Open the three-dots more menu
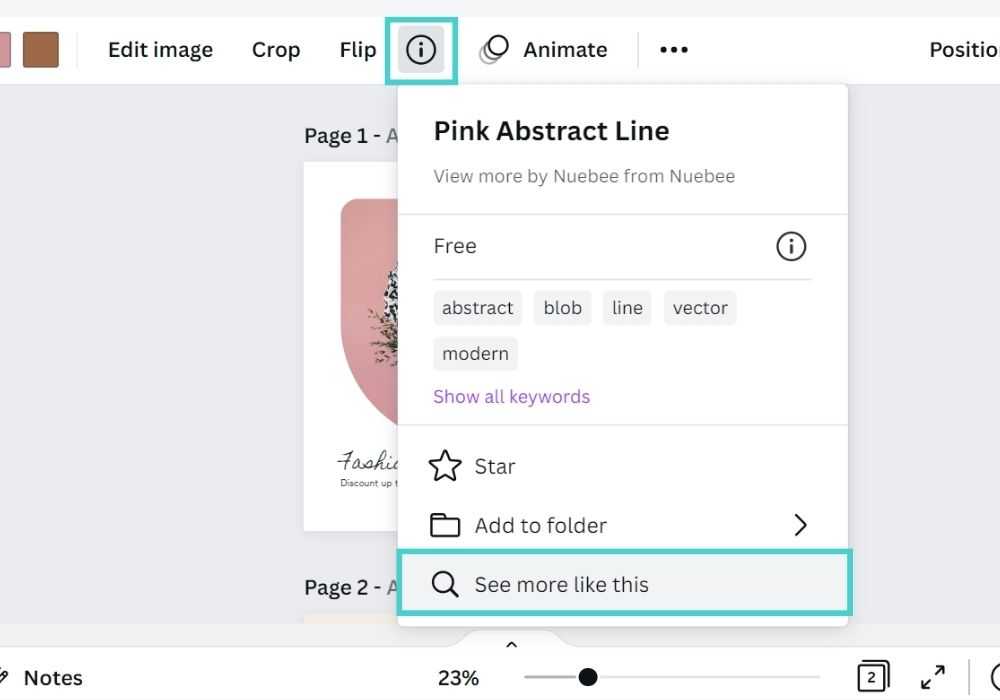This screenshot has width=1000, height=700. [674, 49]
